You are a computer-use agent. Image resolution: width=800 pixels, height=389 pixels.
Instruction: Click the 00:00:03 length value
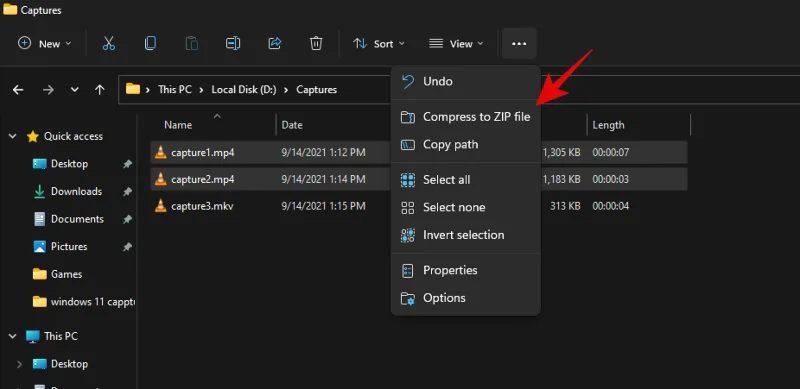point(610,179)
